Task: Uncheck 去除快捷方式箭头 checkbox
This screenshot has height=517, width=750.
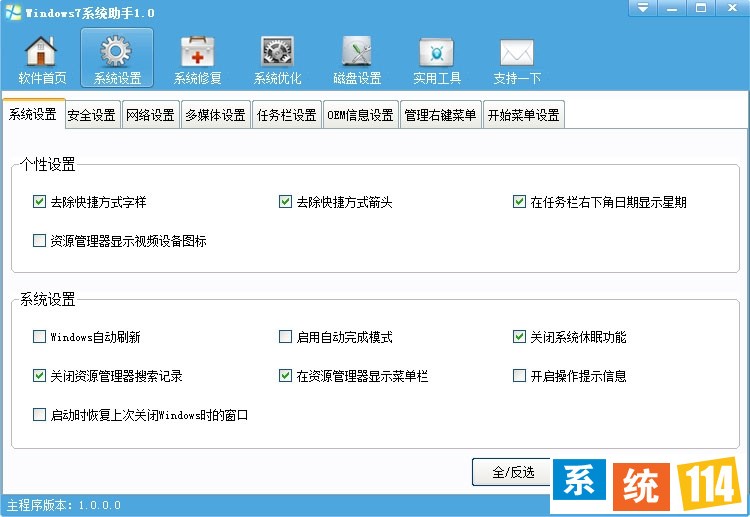Action: (x=285, y=201)
